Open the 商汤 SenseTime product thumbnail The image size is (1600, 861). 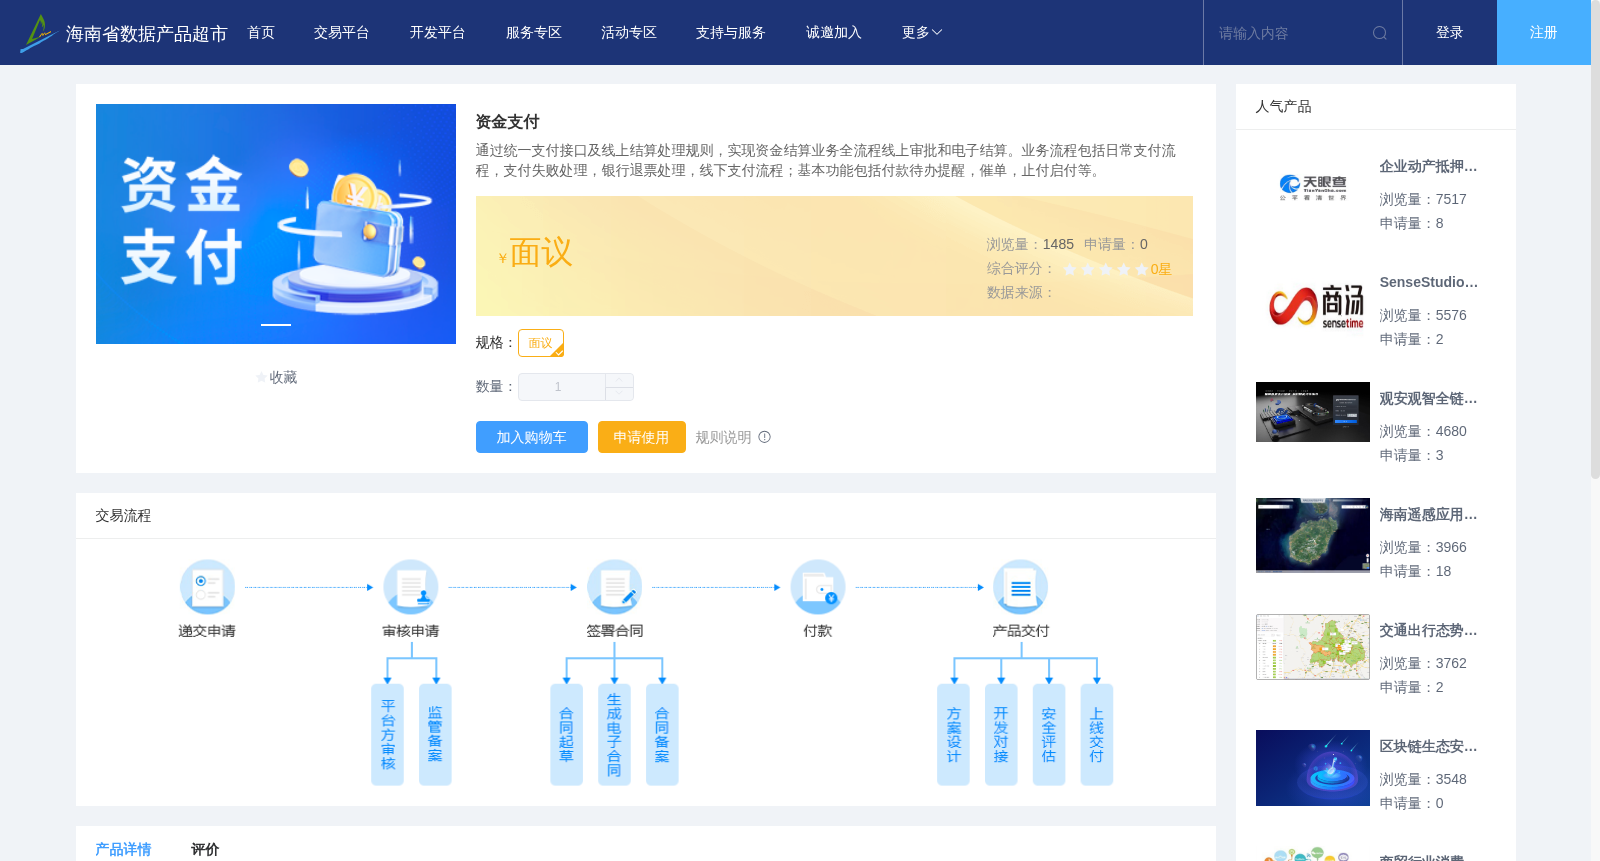1313,304
